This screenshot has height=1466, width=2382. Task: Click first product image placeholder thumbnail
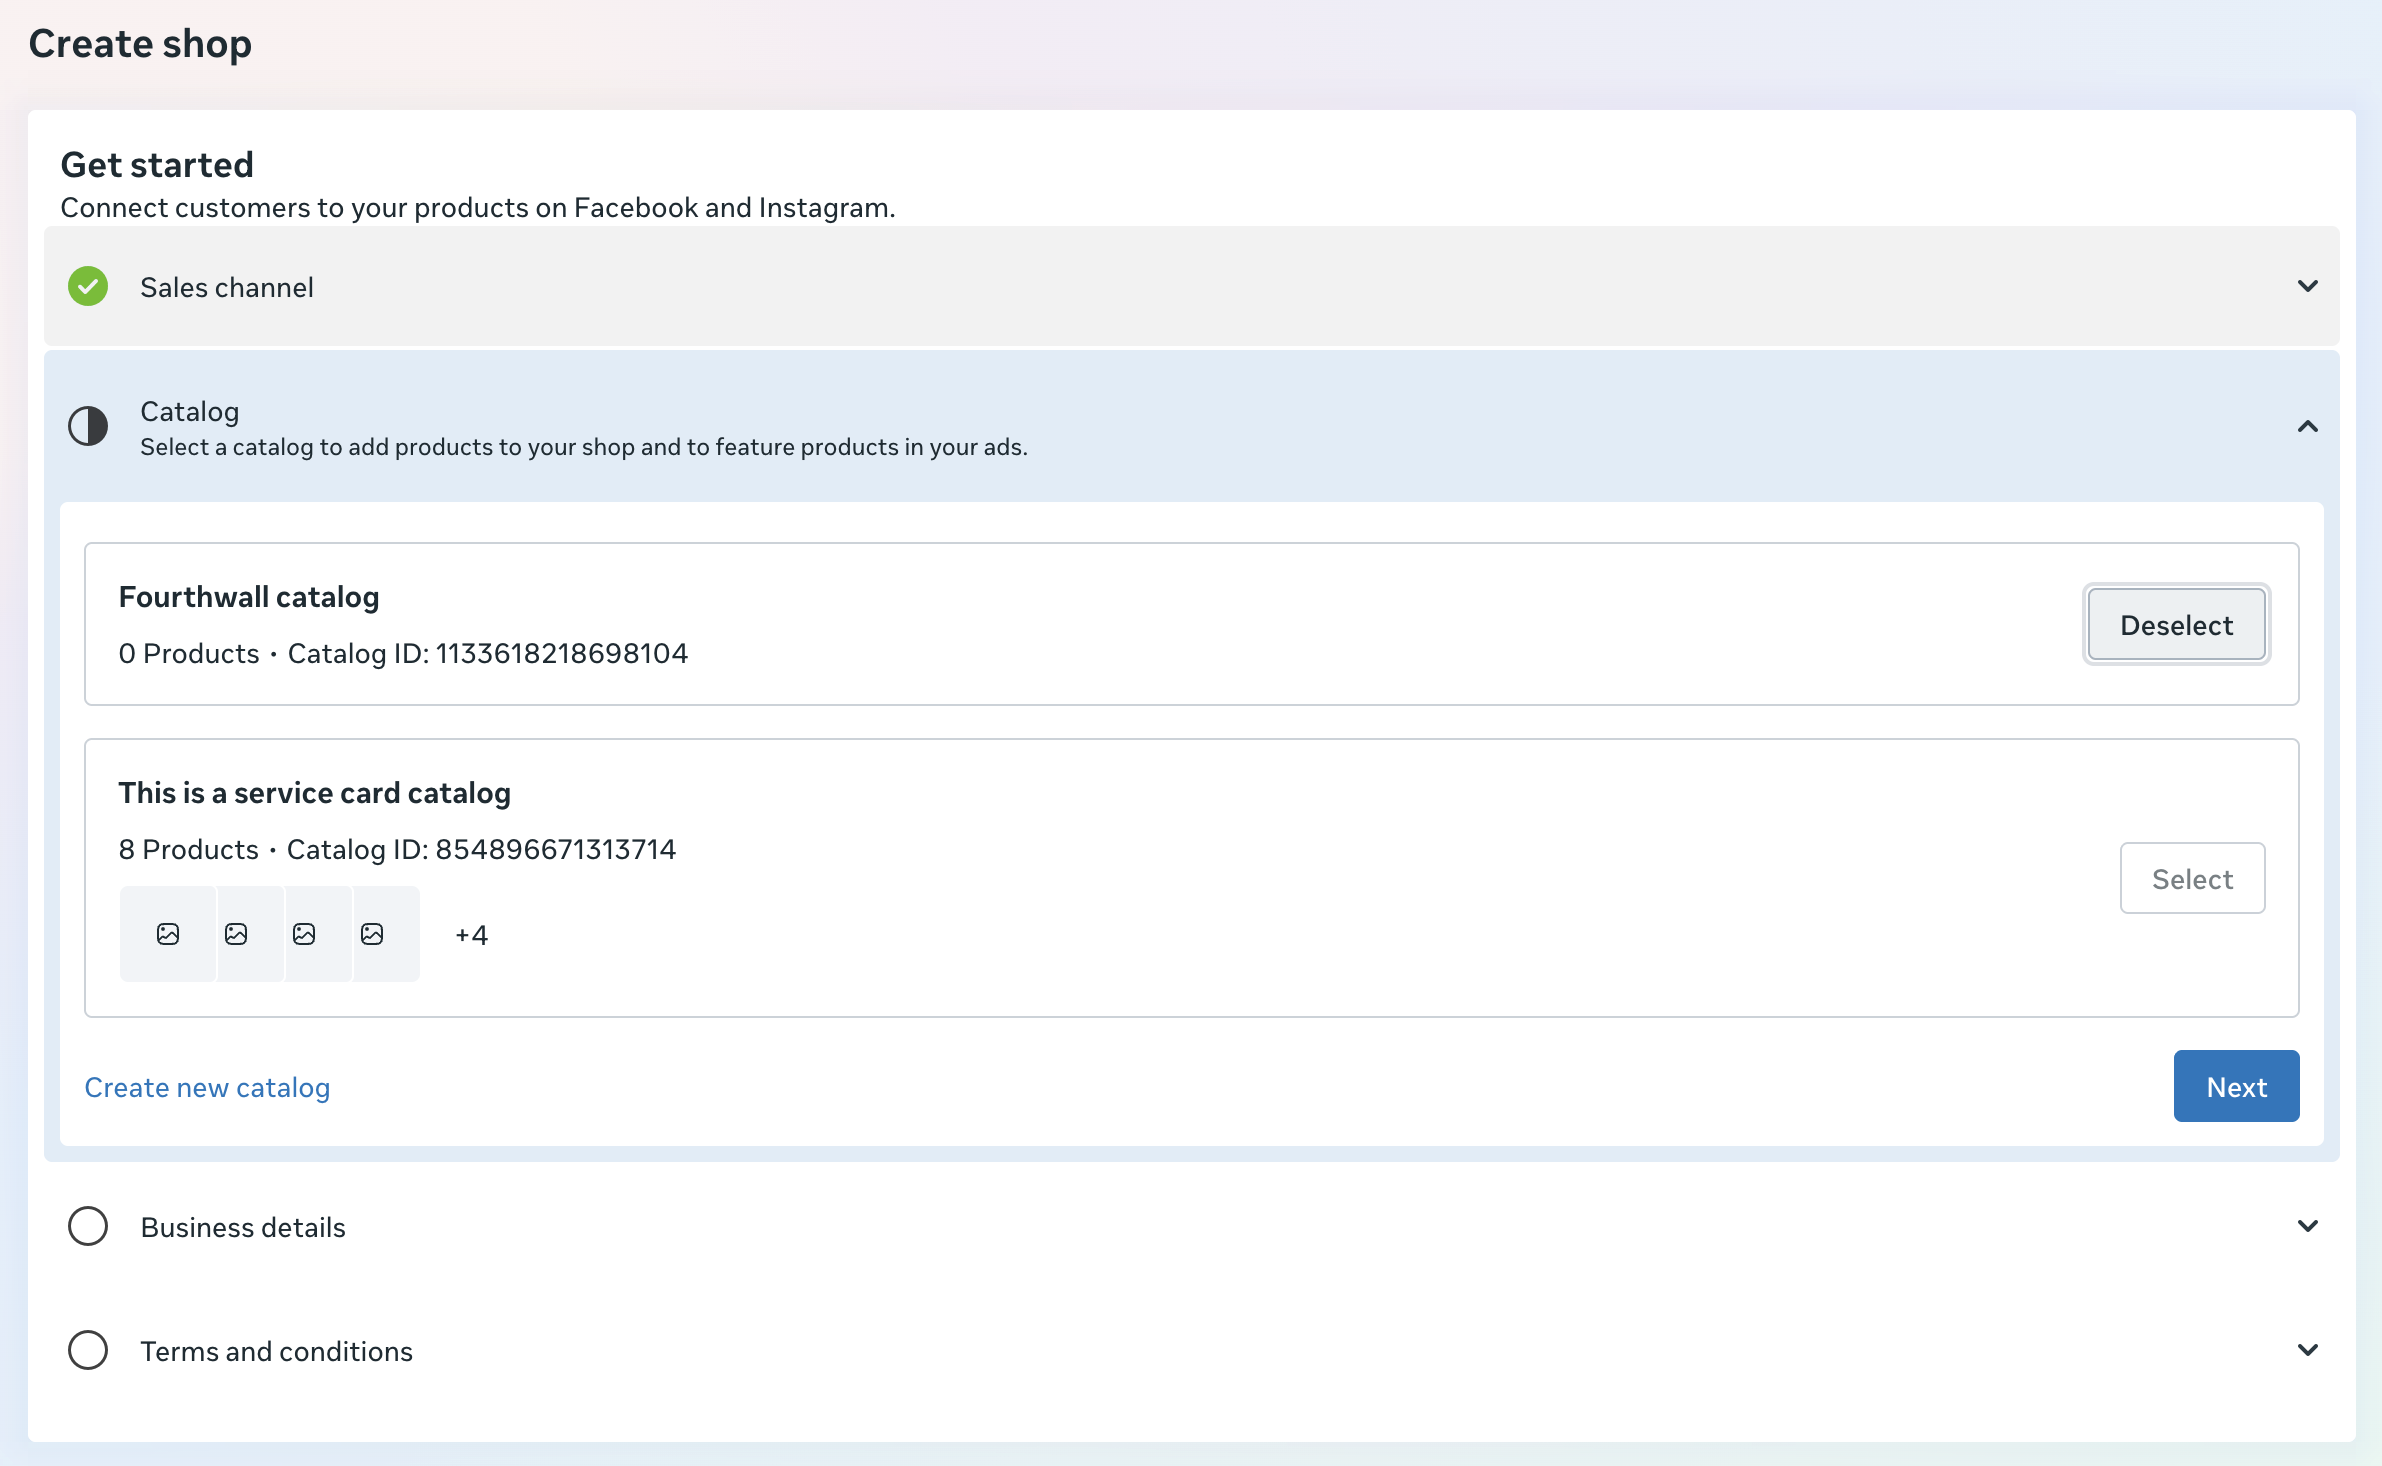click(168, 934)
